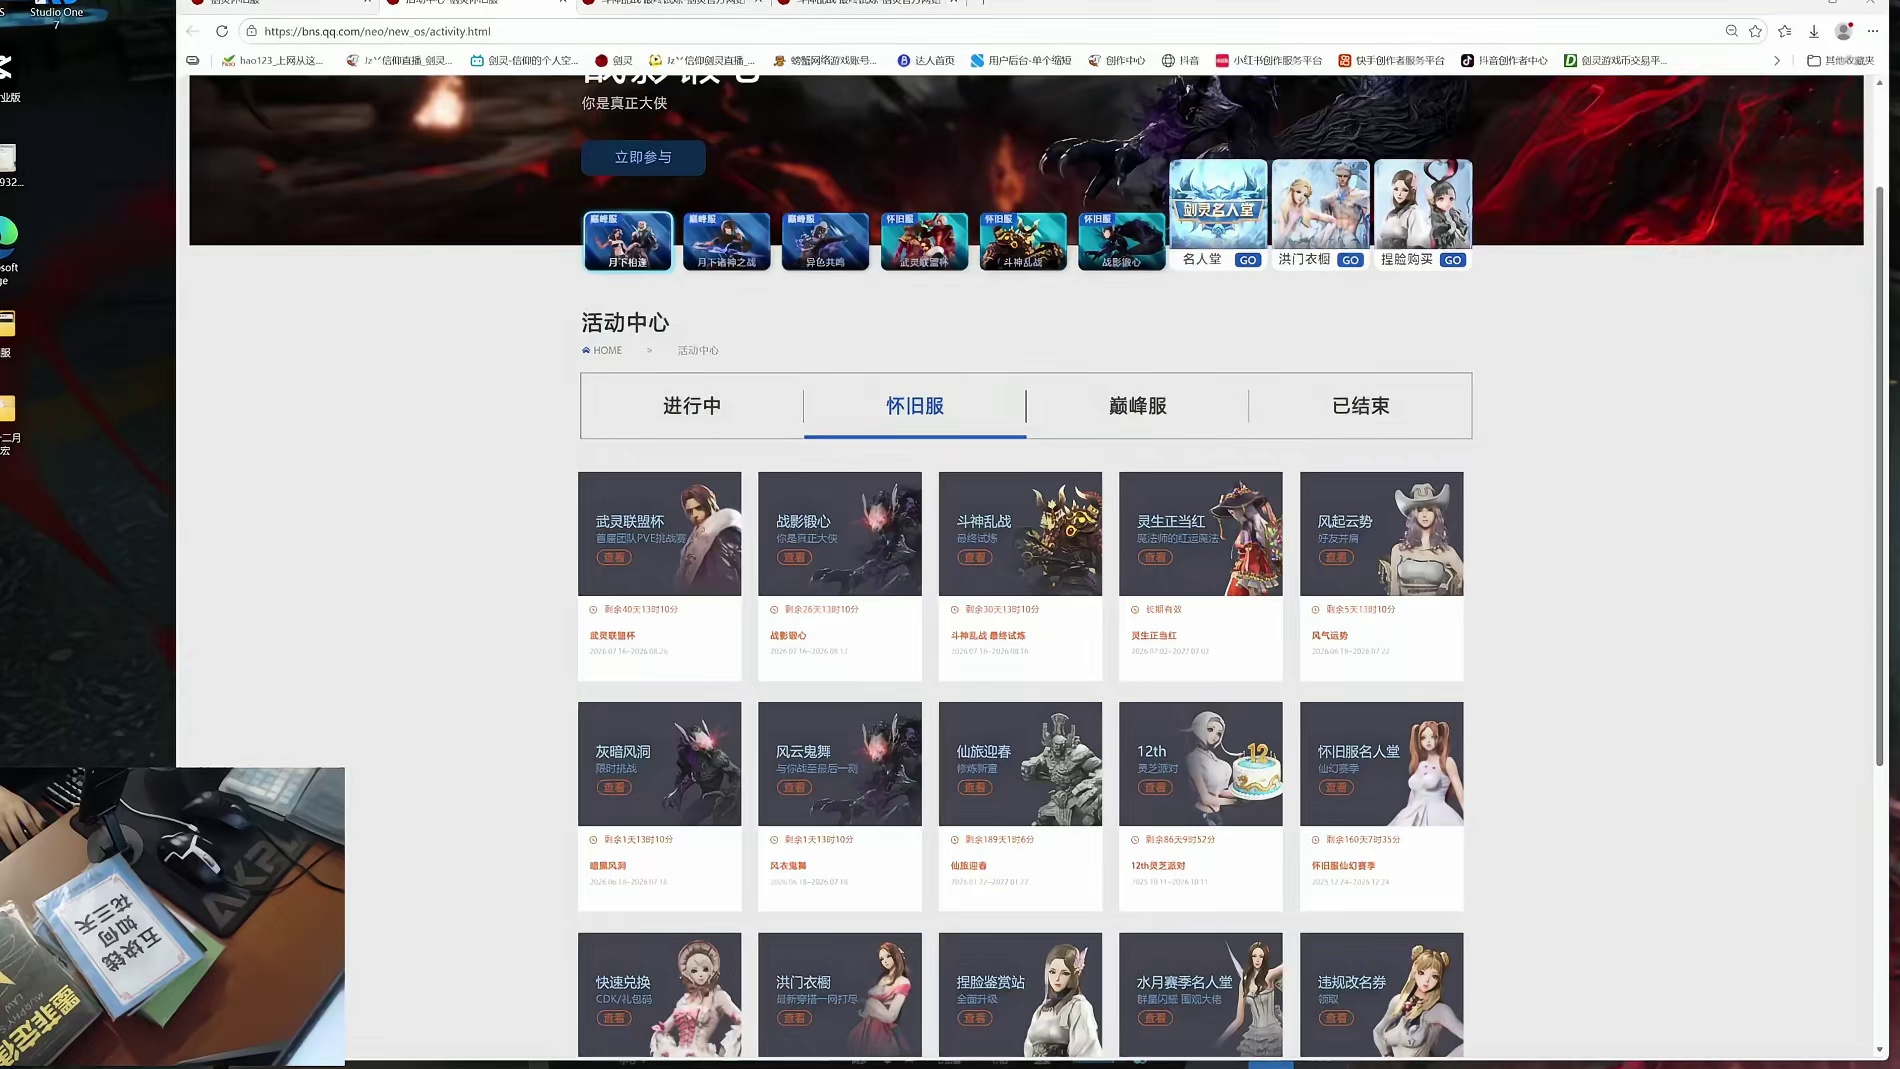The width and height of the screenshot is (1900, 1069).
Task: Click 查看 on the 风云鬼舞 card
Action: click(x=794, y=787)
